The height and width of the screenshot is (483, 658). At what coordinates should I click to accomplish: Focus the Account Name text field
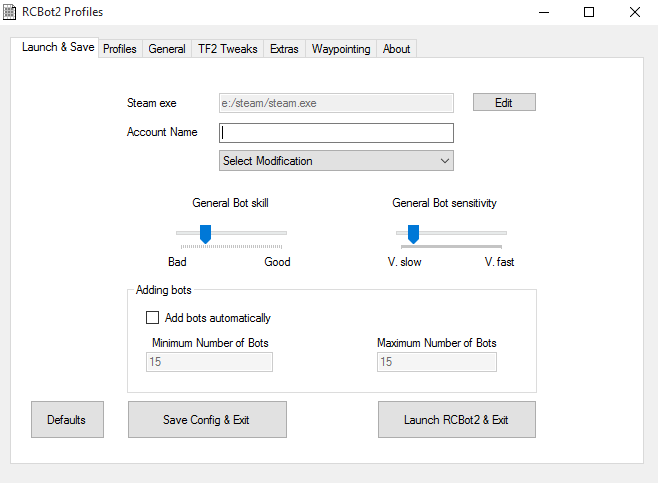pyautogui.click(x=336, y=133)
